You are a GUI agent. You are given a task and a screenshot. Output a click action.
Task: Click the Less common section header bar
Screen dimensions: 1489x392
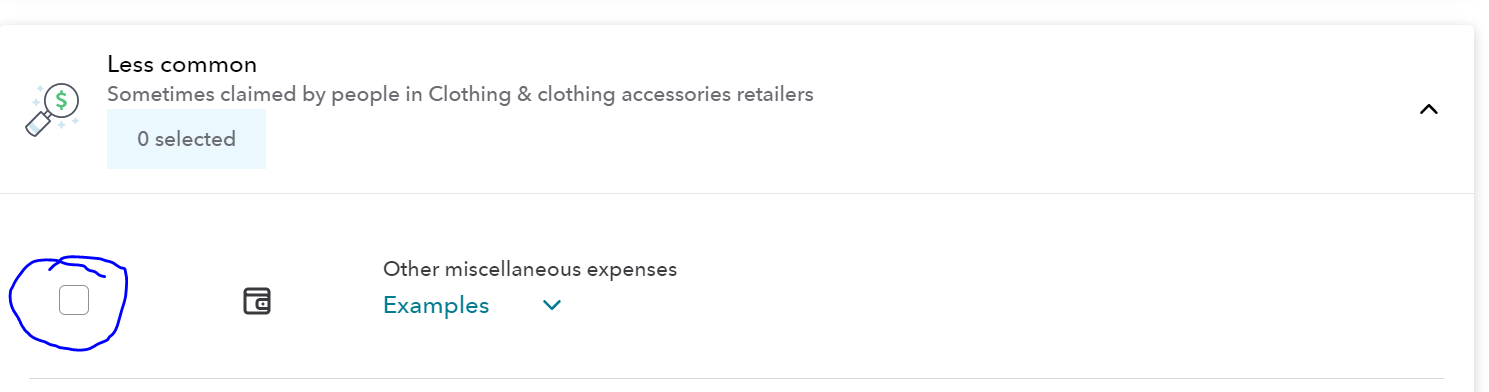click(737, 109)
